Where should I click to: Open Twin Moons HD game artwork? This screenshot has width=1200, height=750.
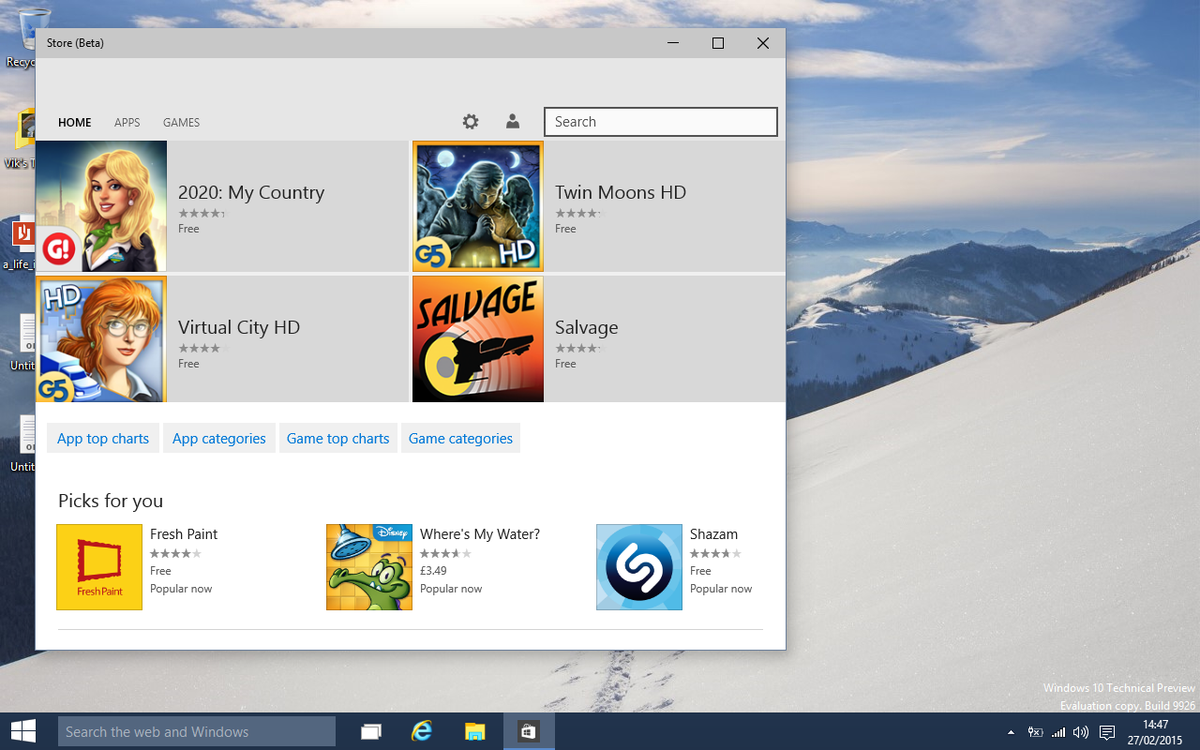[x=478, y=206]
